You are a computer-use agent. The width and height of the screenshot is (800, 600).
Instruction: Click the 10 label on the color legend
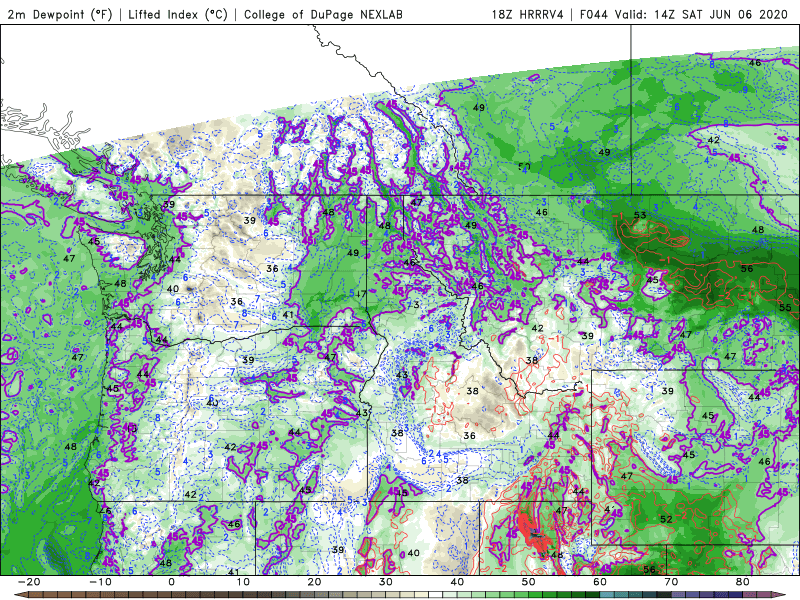click(x=243, y=582)
